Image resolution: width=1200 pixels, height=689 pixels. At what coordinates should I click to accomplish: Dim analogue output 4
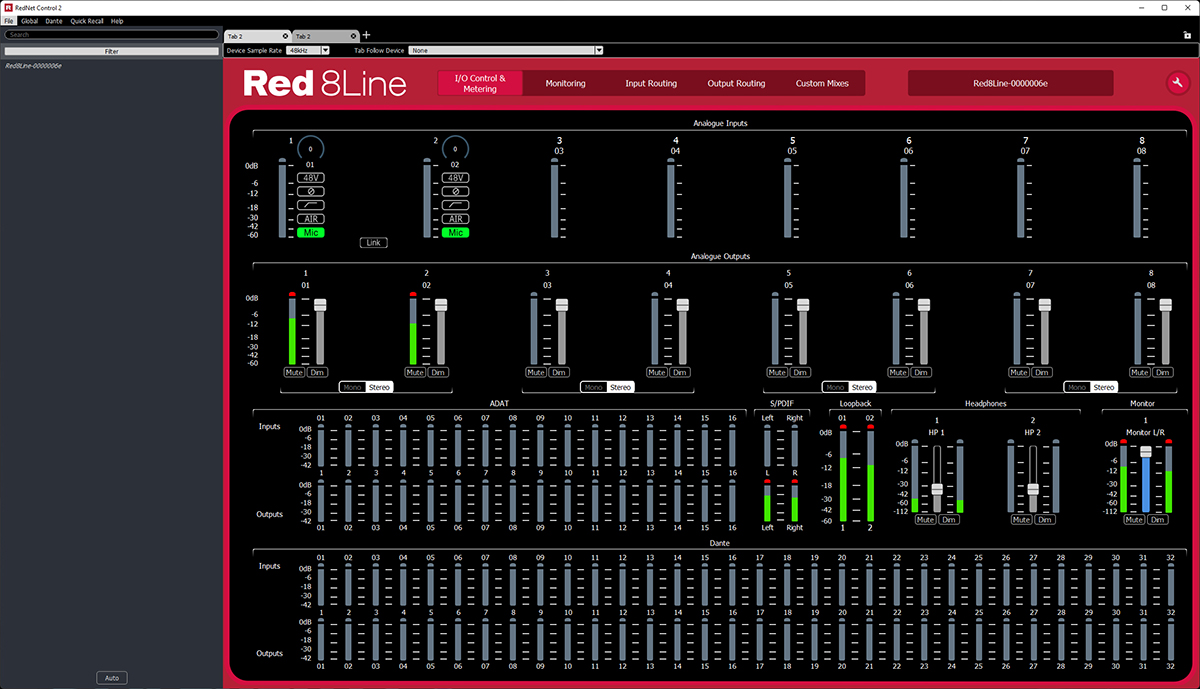[681, 372]
